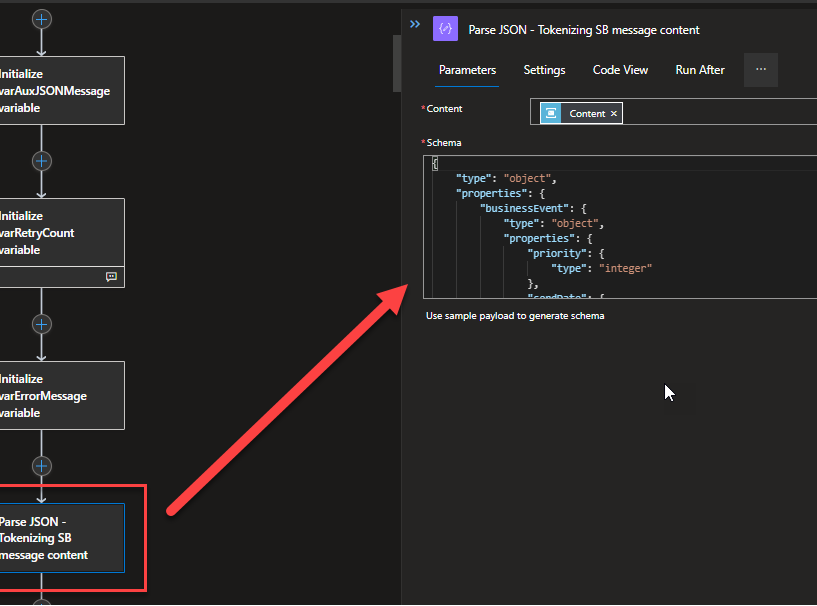817x606 pixels.
Task: Click the "priority" property in schema
Action: point(566,253)
